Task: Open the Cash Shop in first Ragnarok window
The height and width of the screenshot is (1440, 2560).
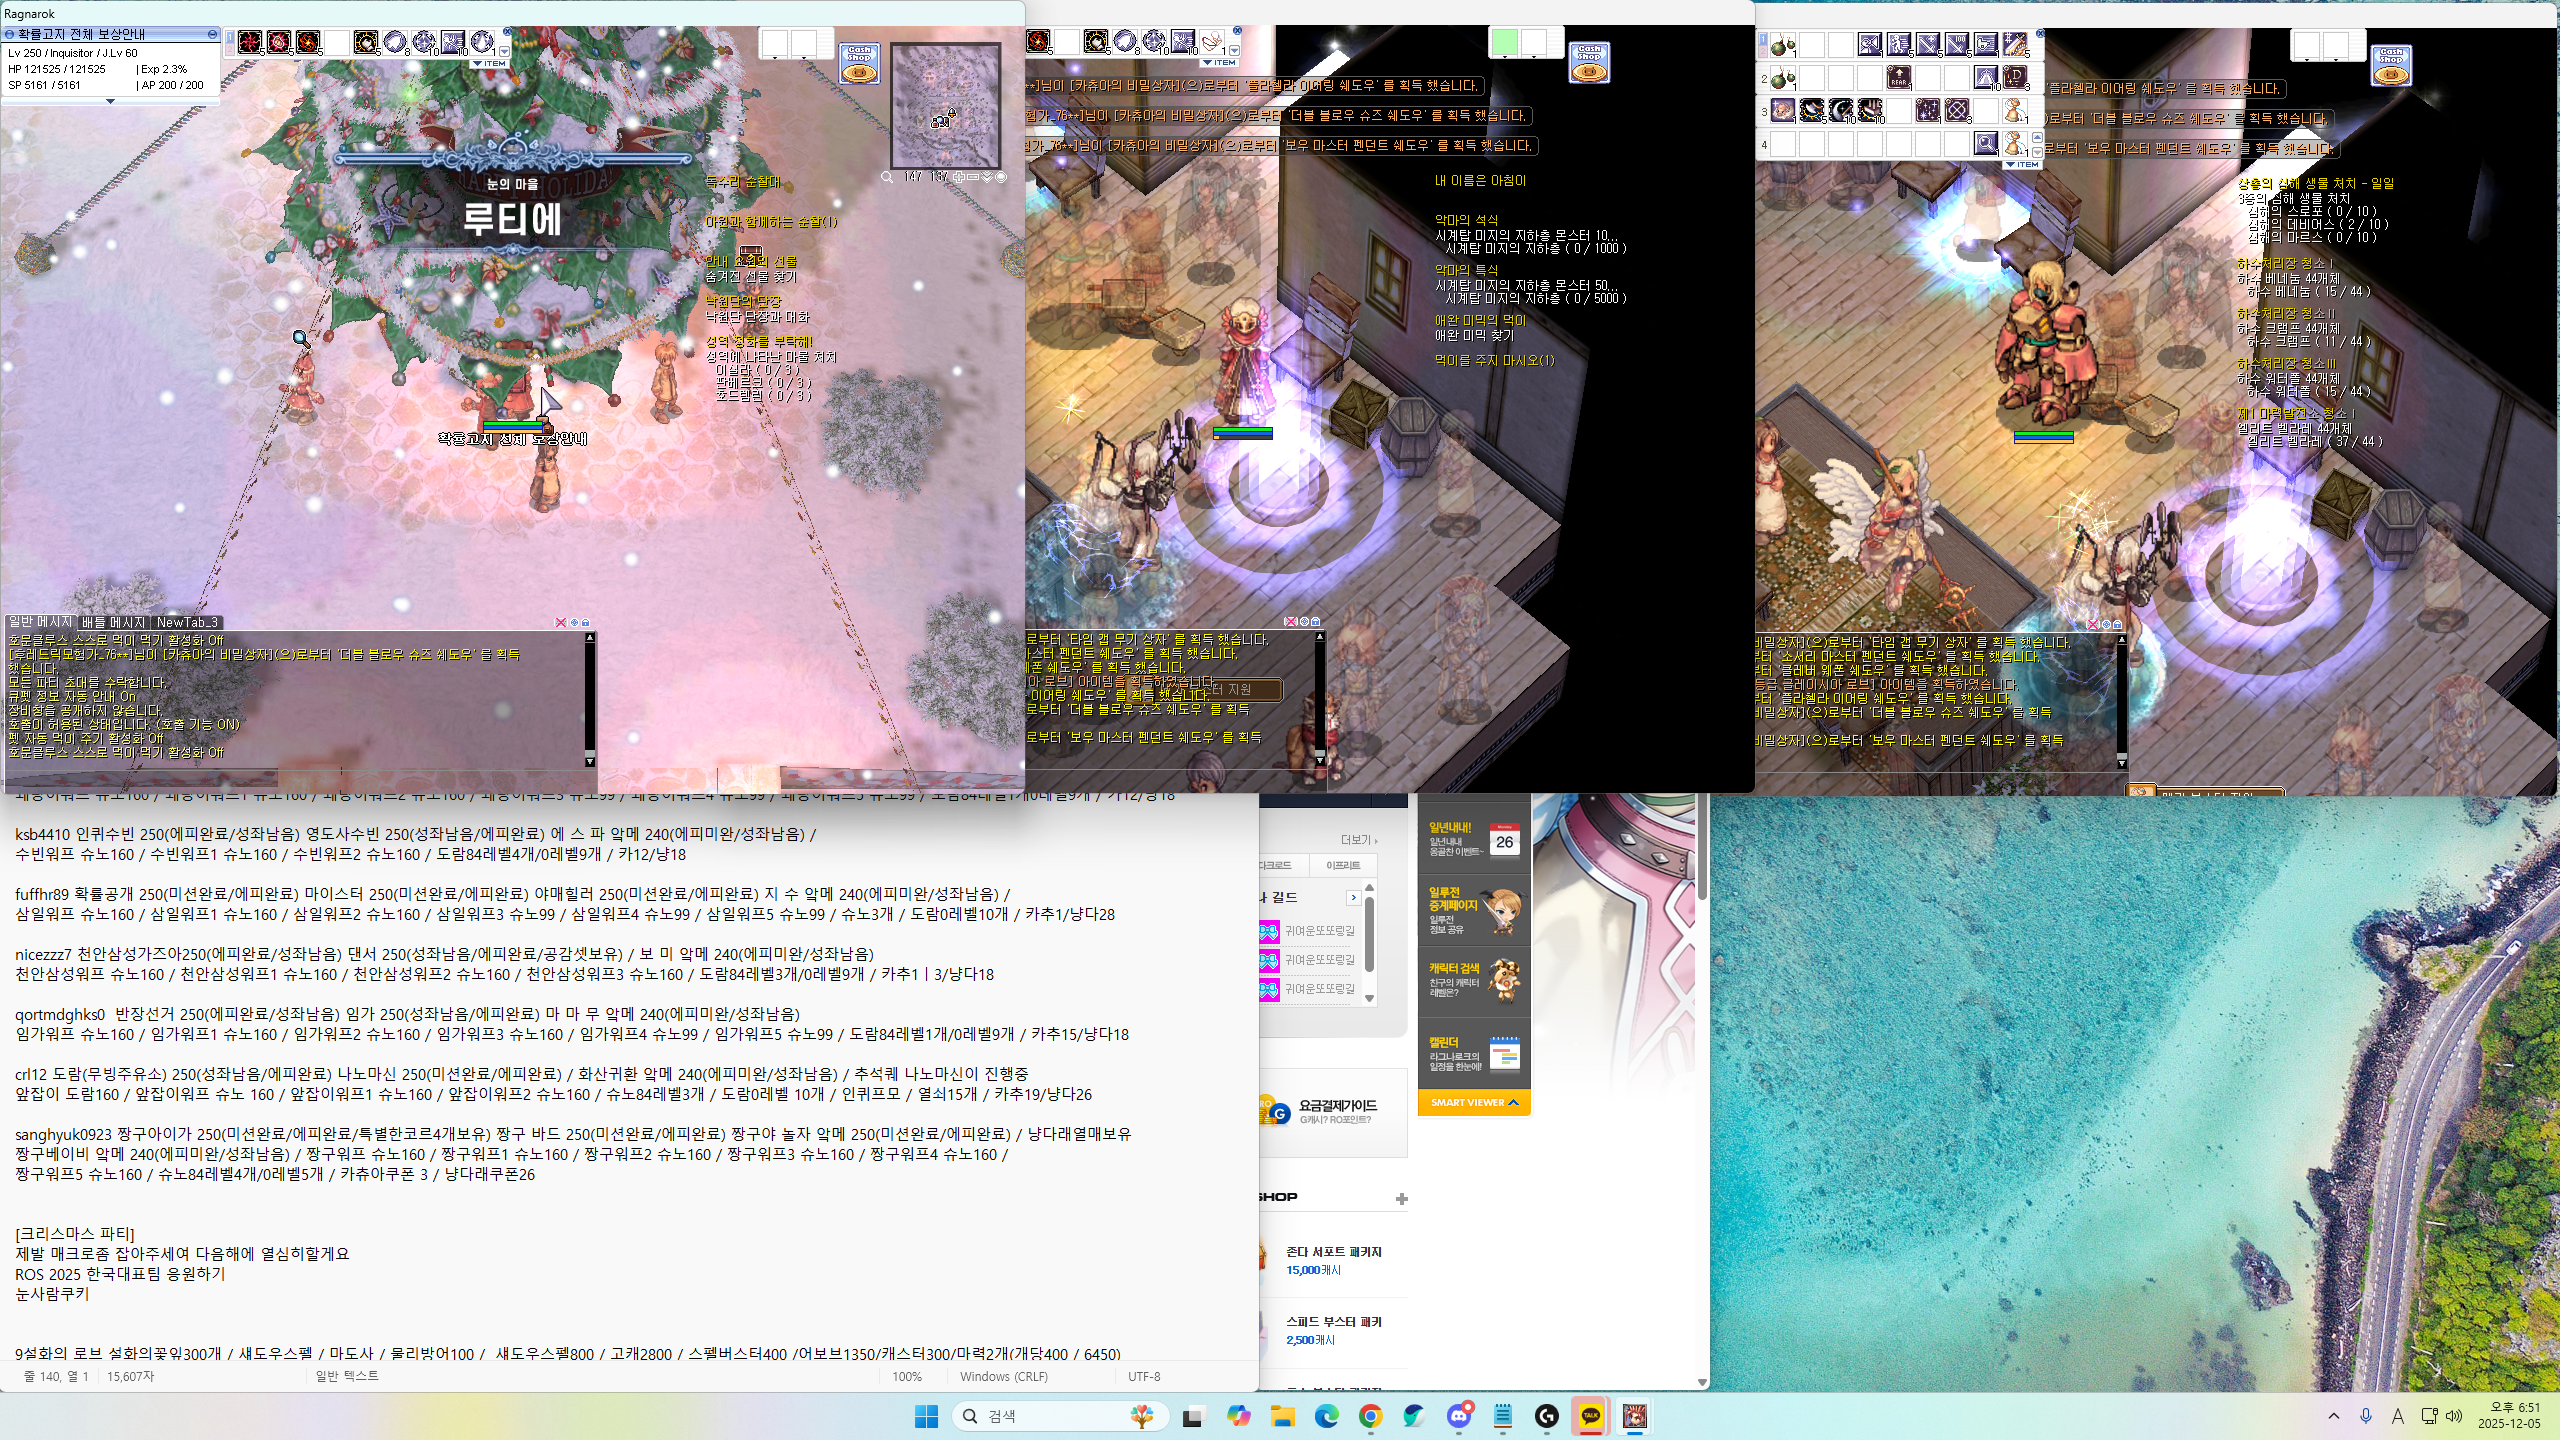Action: pos(859,62)
